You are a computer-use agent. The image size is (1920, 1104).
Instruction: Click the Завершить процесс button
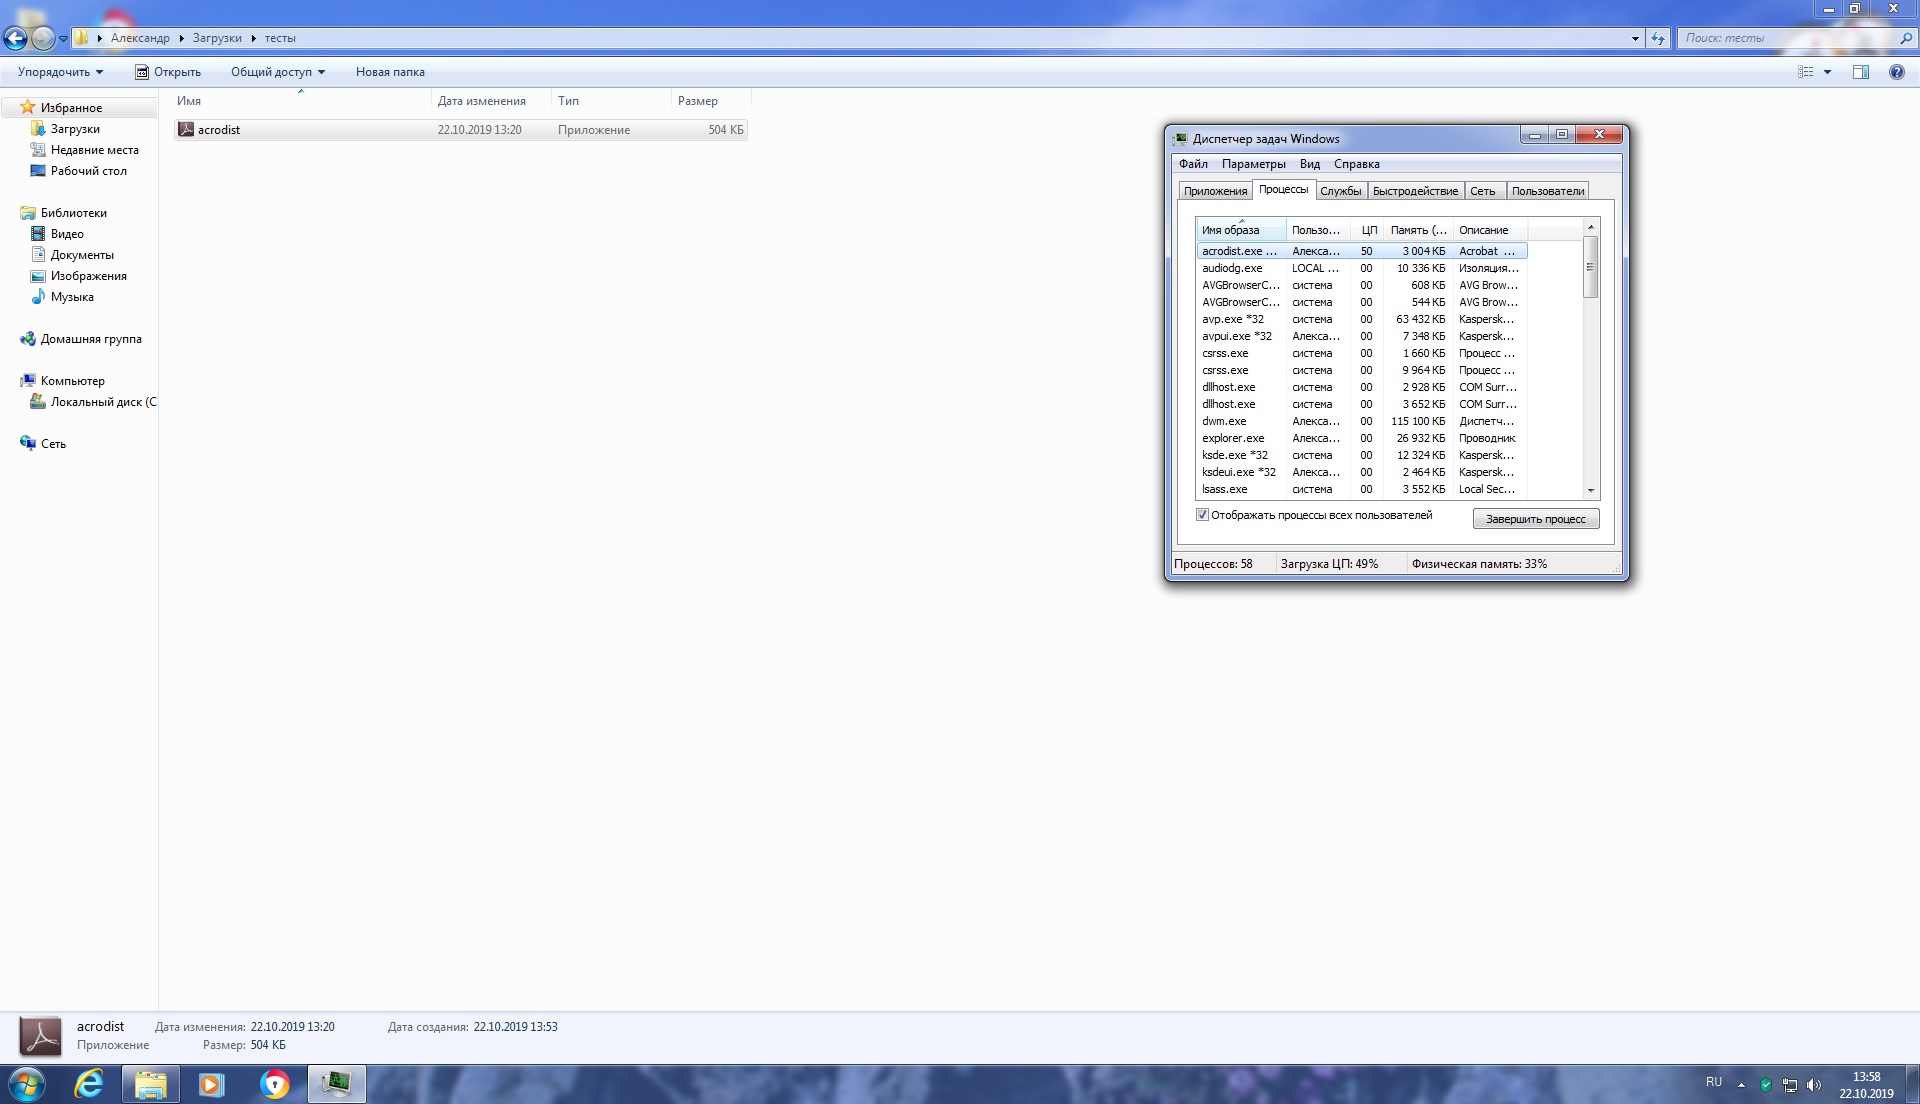(1535, 519)
